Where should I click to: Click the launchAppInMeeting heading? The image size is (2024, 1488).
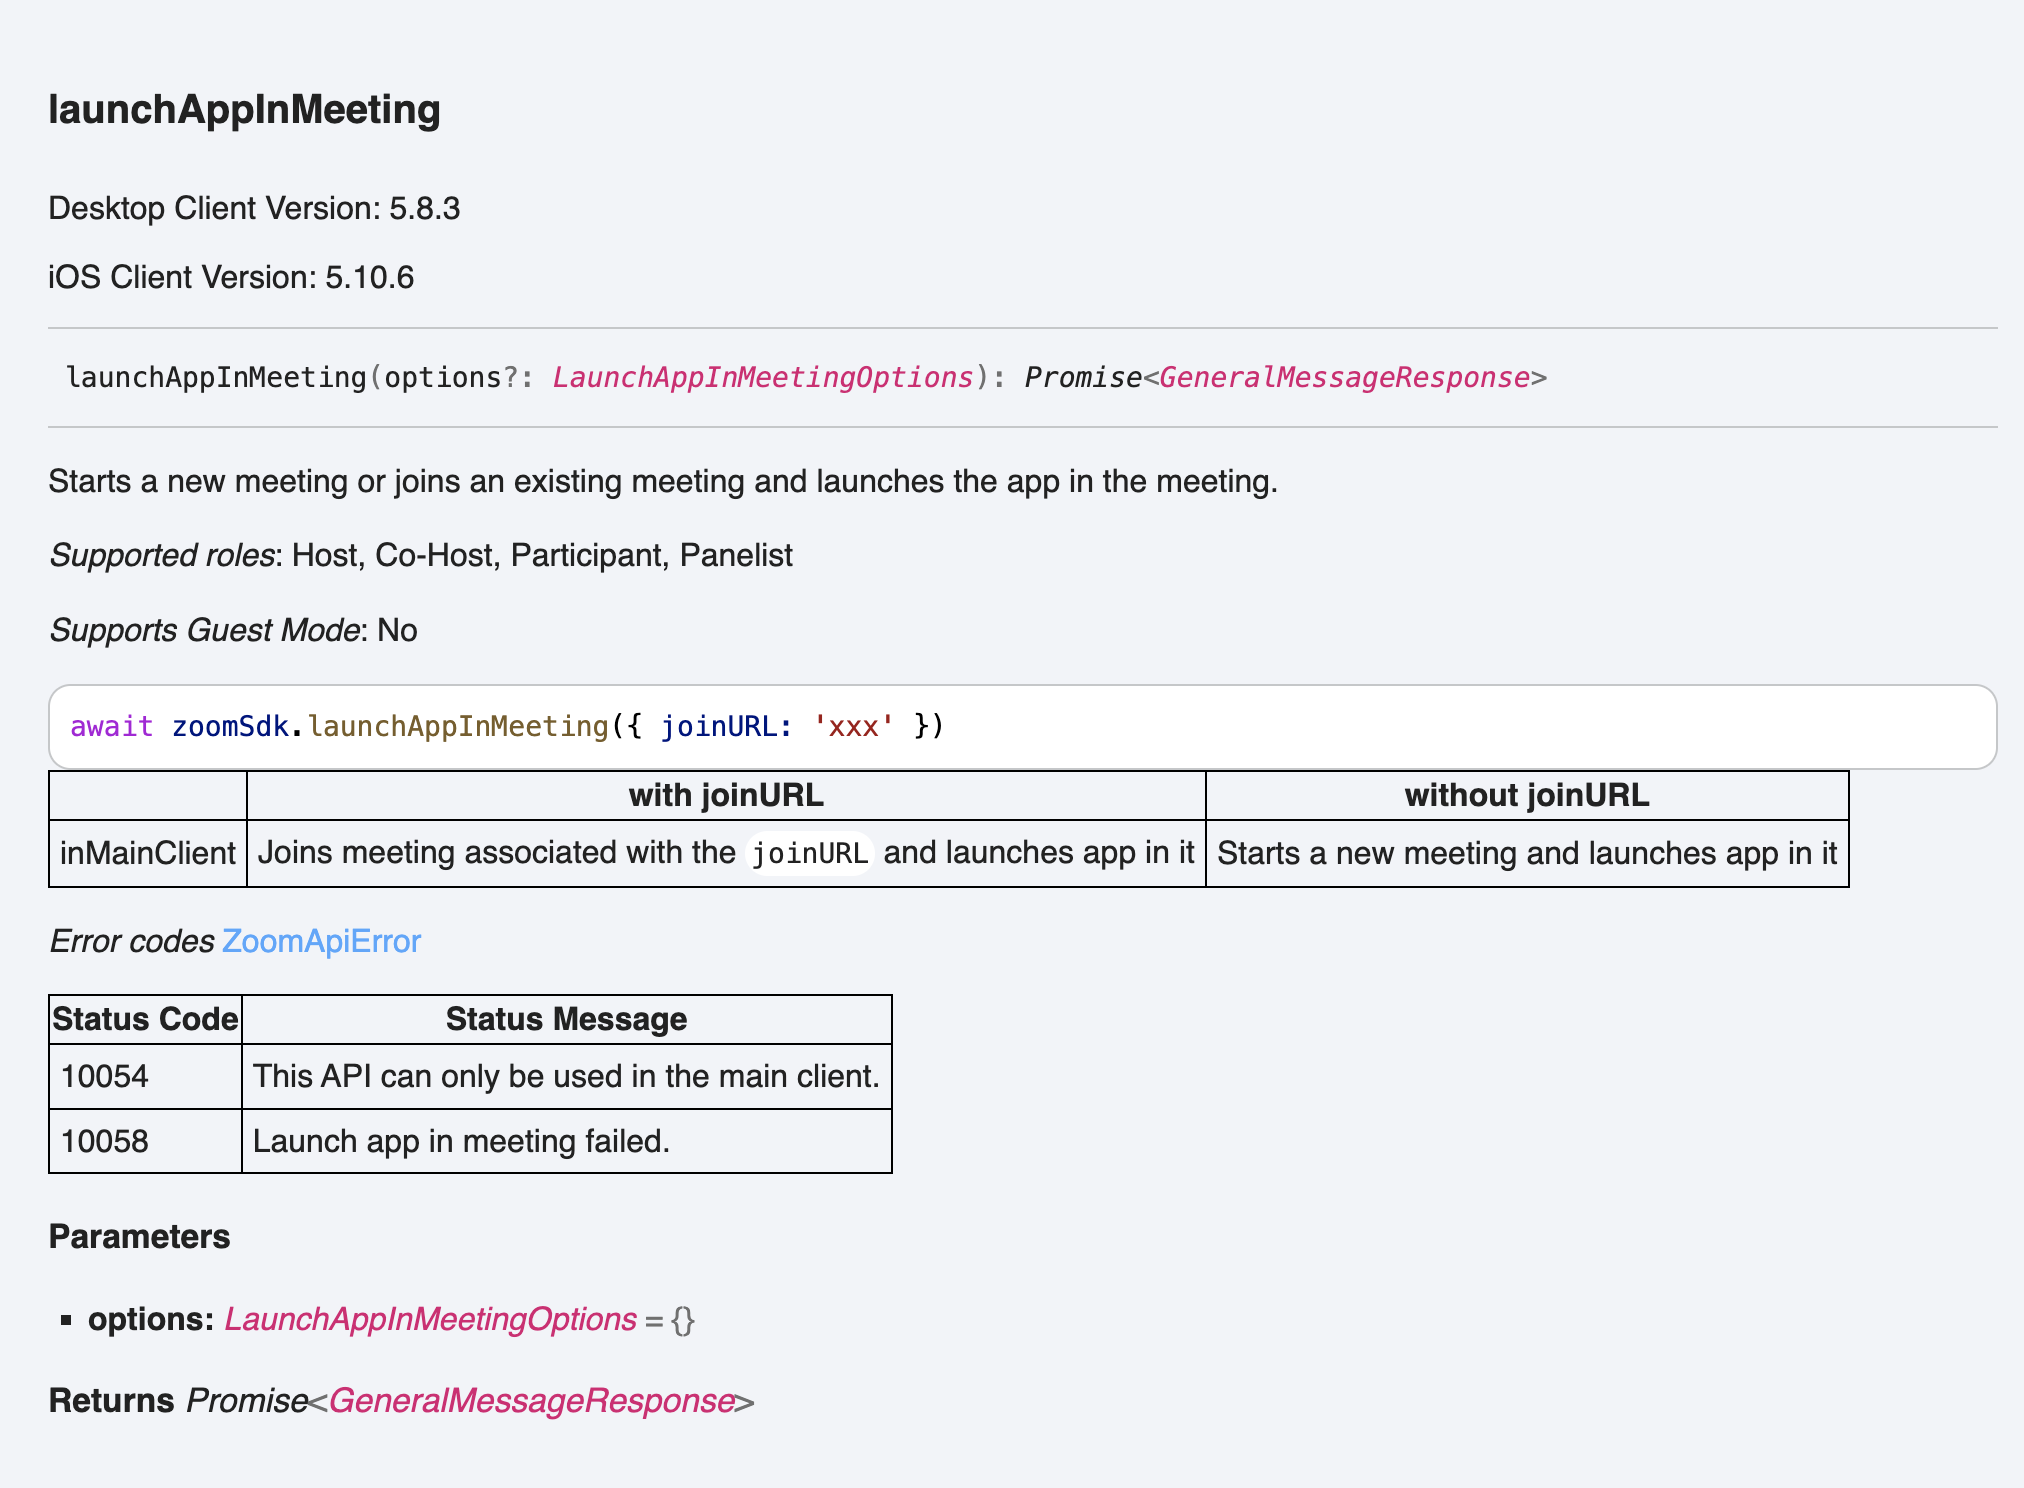(x=244, y=110)
